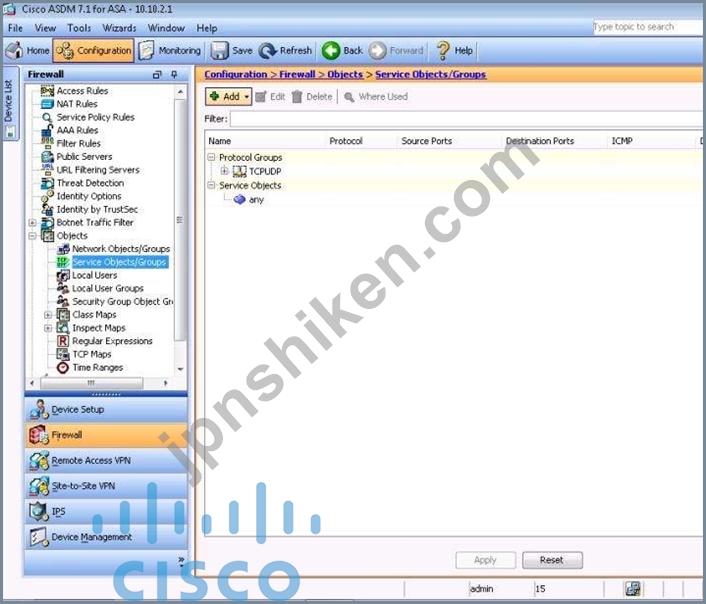Open the Device List side tab
Image resolution: width=706 pixels, height=604 pixels.
pyautogui.click(x=10, y=104)
